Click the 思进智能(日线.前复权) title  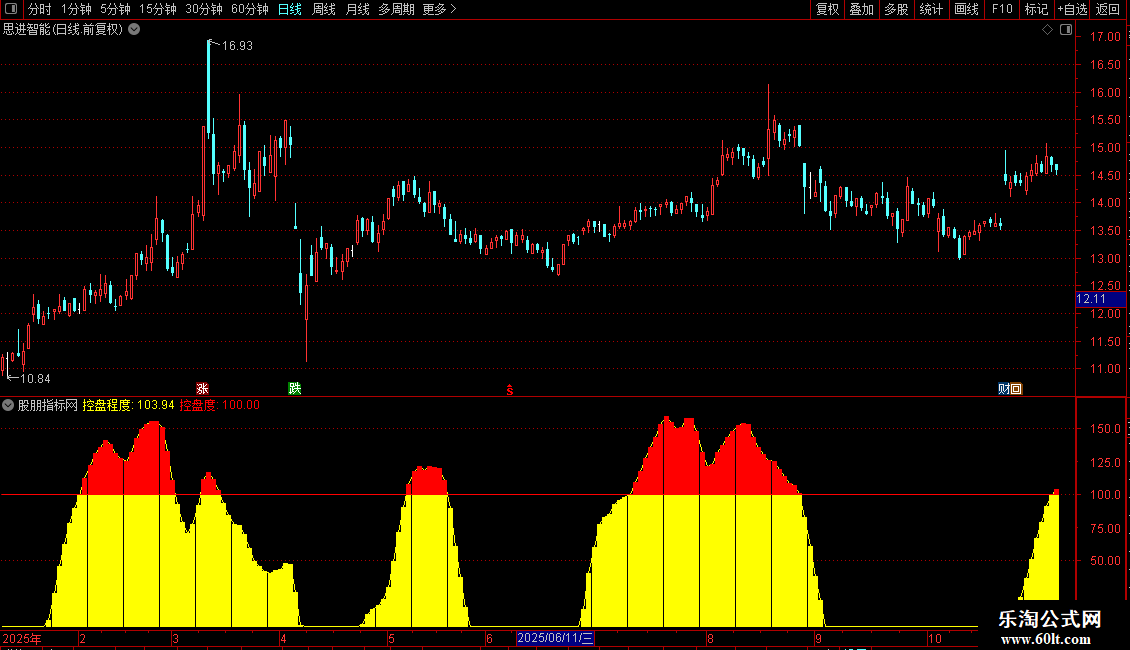tap(63, 30)
